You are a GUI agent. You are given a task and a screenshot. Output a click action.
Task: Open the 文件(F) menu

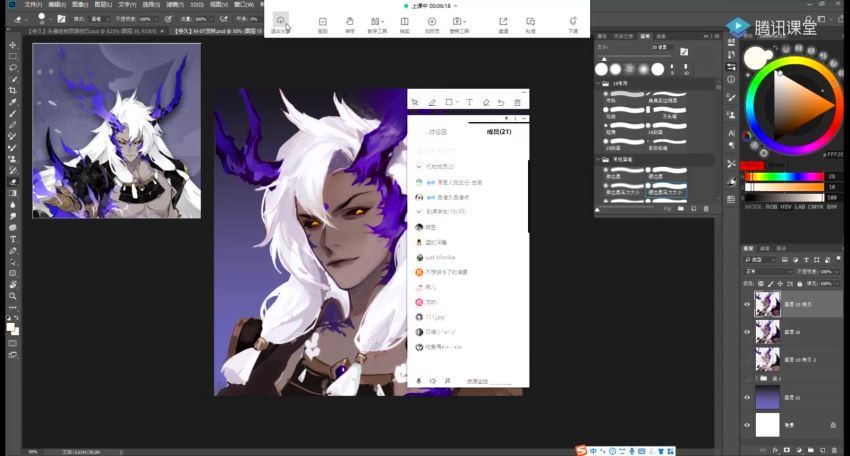33,4
